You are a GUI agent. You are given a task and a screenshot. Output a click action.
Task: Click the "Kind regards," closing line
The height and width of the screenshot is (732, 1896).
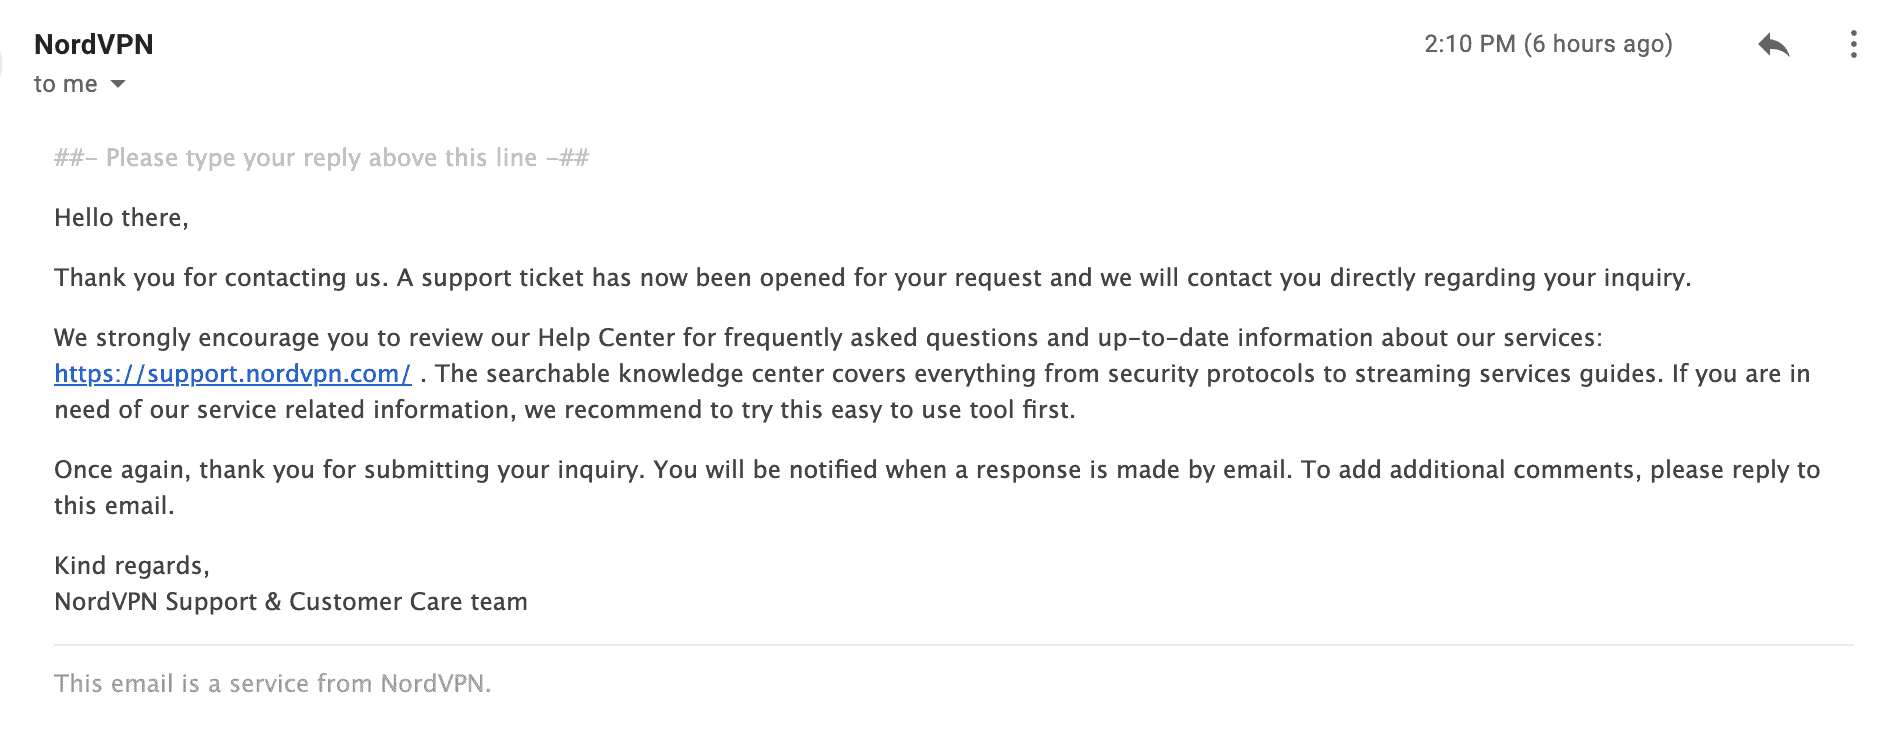click(132, 566)
